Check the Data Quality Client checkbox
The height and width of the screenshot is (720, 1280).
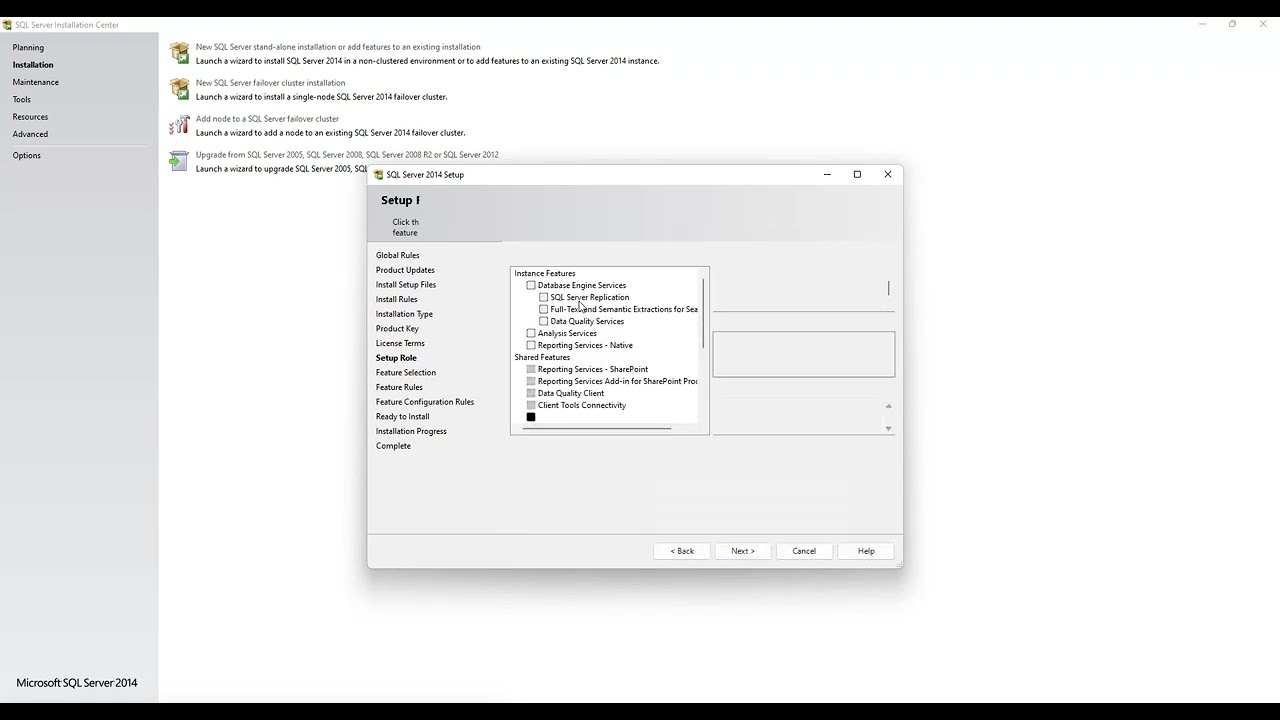point(531,393)
